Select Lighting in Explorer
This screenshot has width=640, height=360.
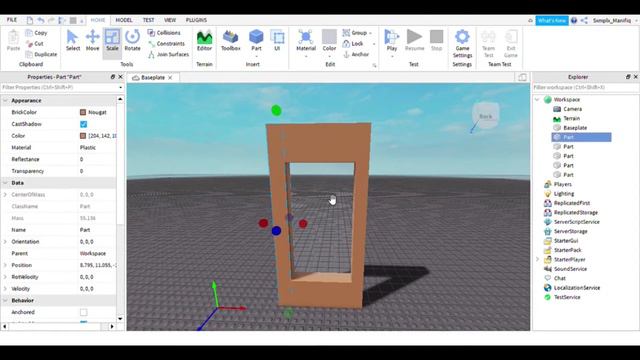[564, 193]
